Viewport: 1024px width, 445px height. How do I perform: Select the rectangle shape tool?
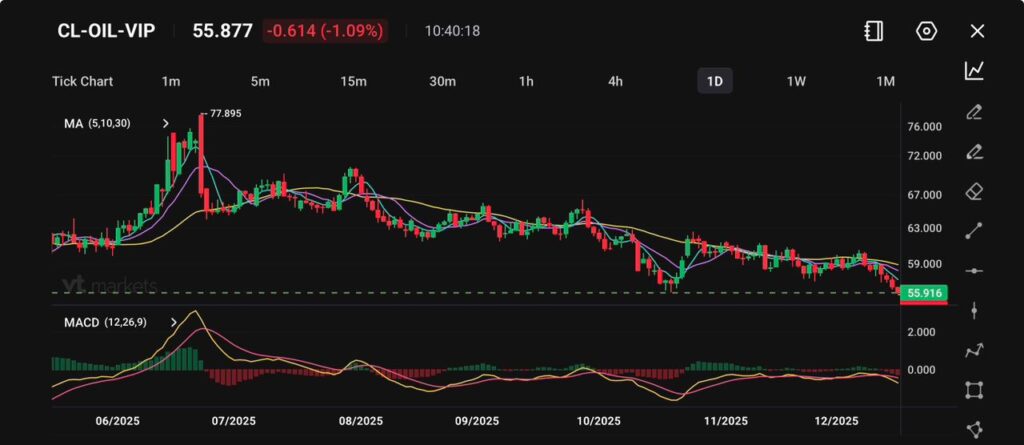pos(974,390)
